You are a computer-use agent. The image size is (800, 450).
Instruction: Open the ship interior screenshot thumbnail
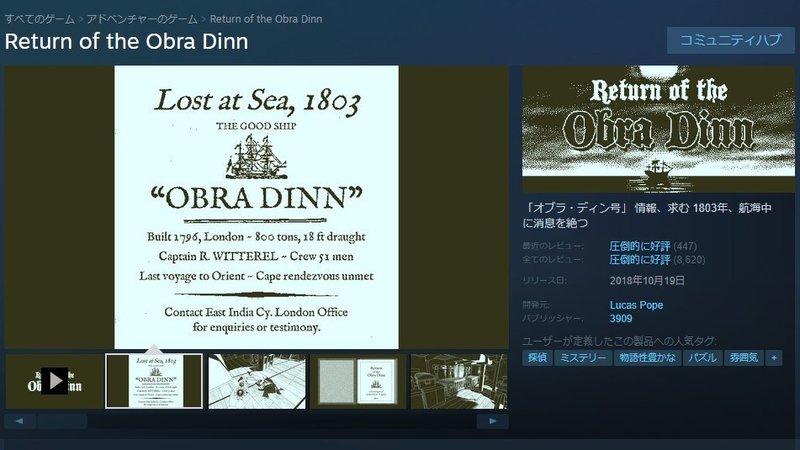459,381
